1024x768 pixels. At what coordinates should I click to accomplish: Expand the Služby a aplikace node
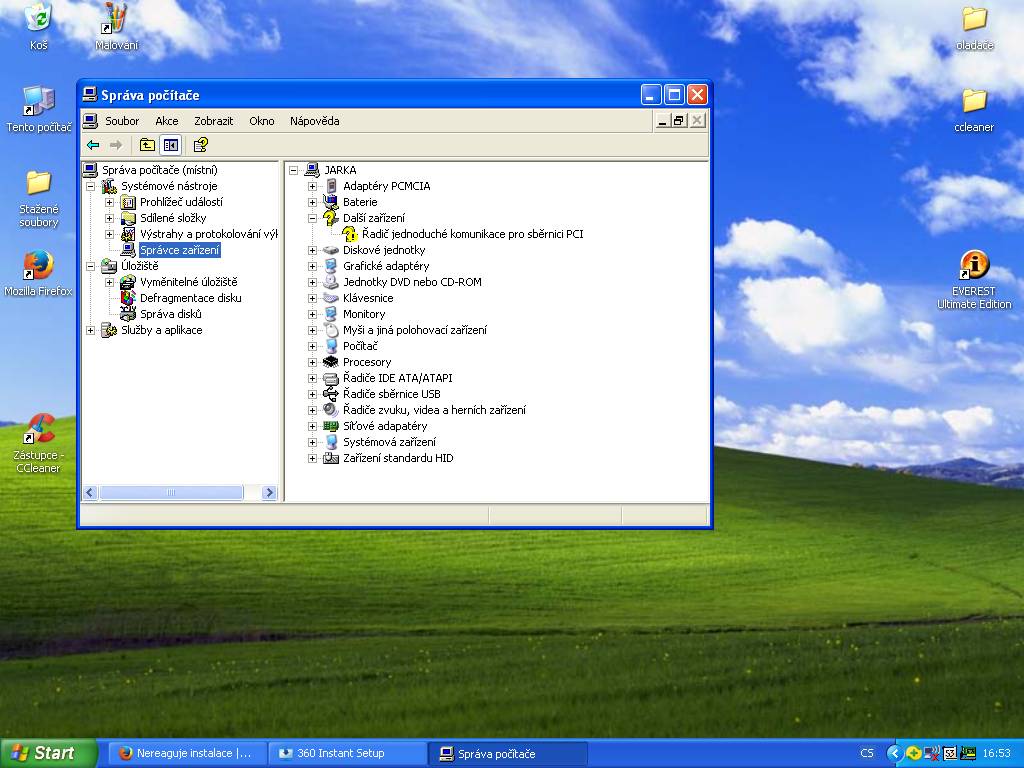click(91, 330)
